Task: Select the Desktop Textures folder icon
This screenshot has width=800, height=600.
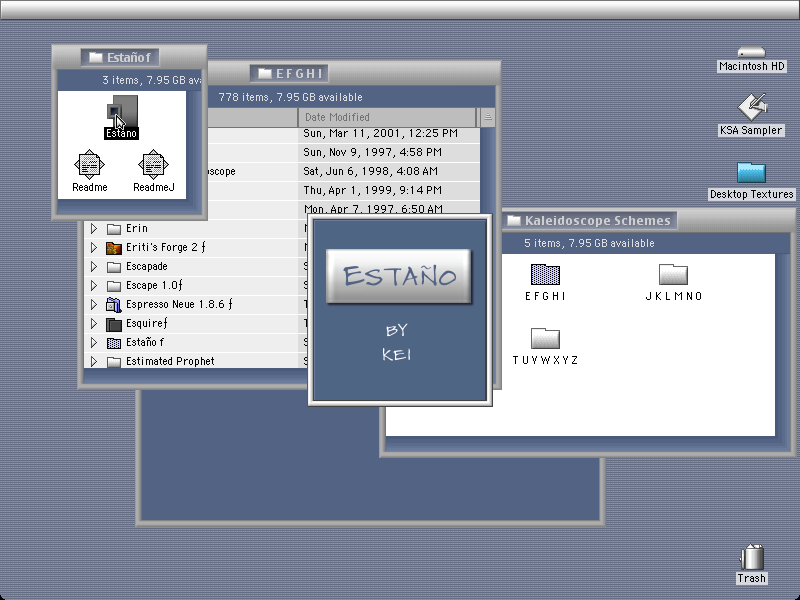Action: (x=752, y=172)
